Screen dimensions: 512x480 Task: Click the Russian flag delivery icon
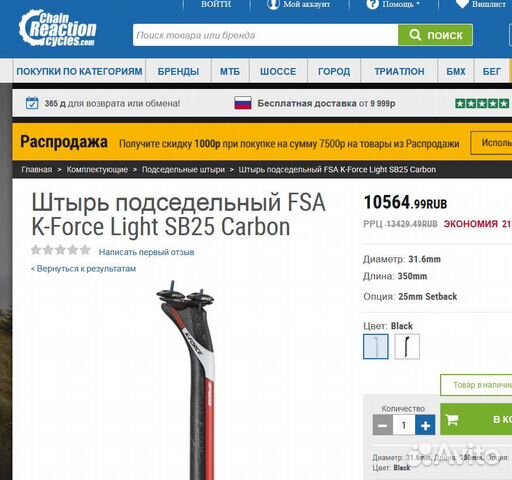(x=243, y=103)
